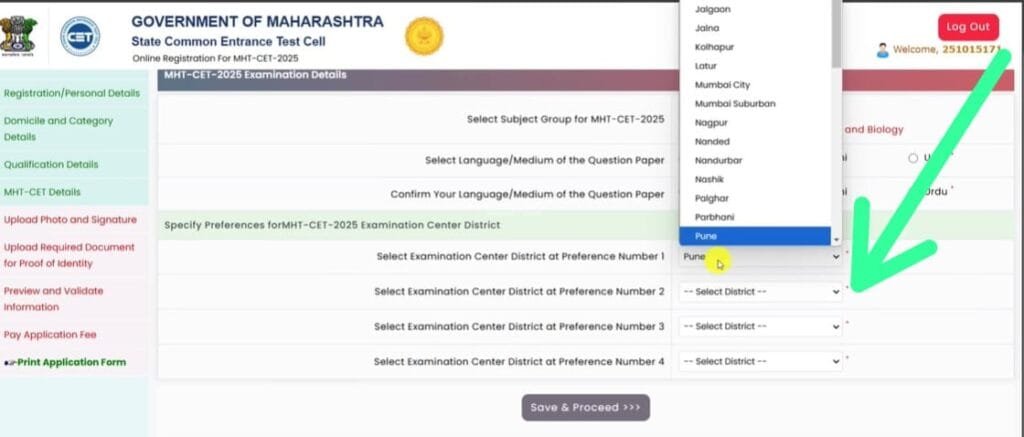Click the CET Cell circular logo
Screen dimensions: 1024x437
(79, 36)
